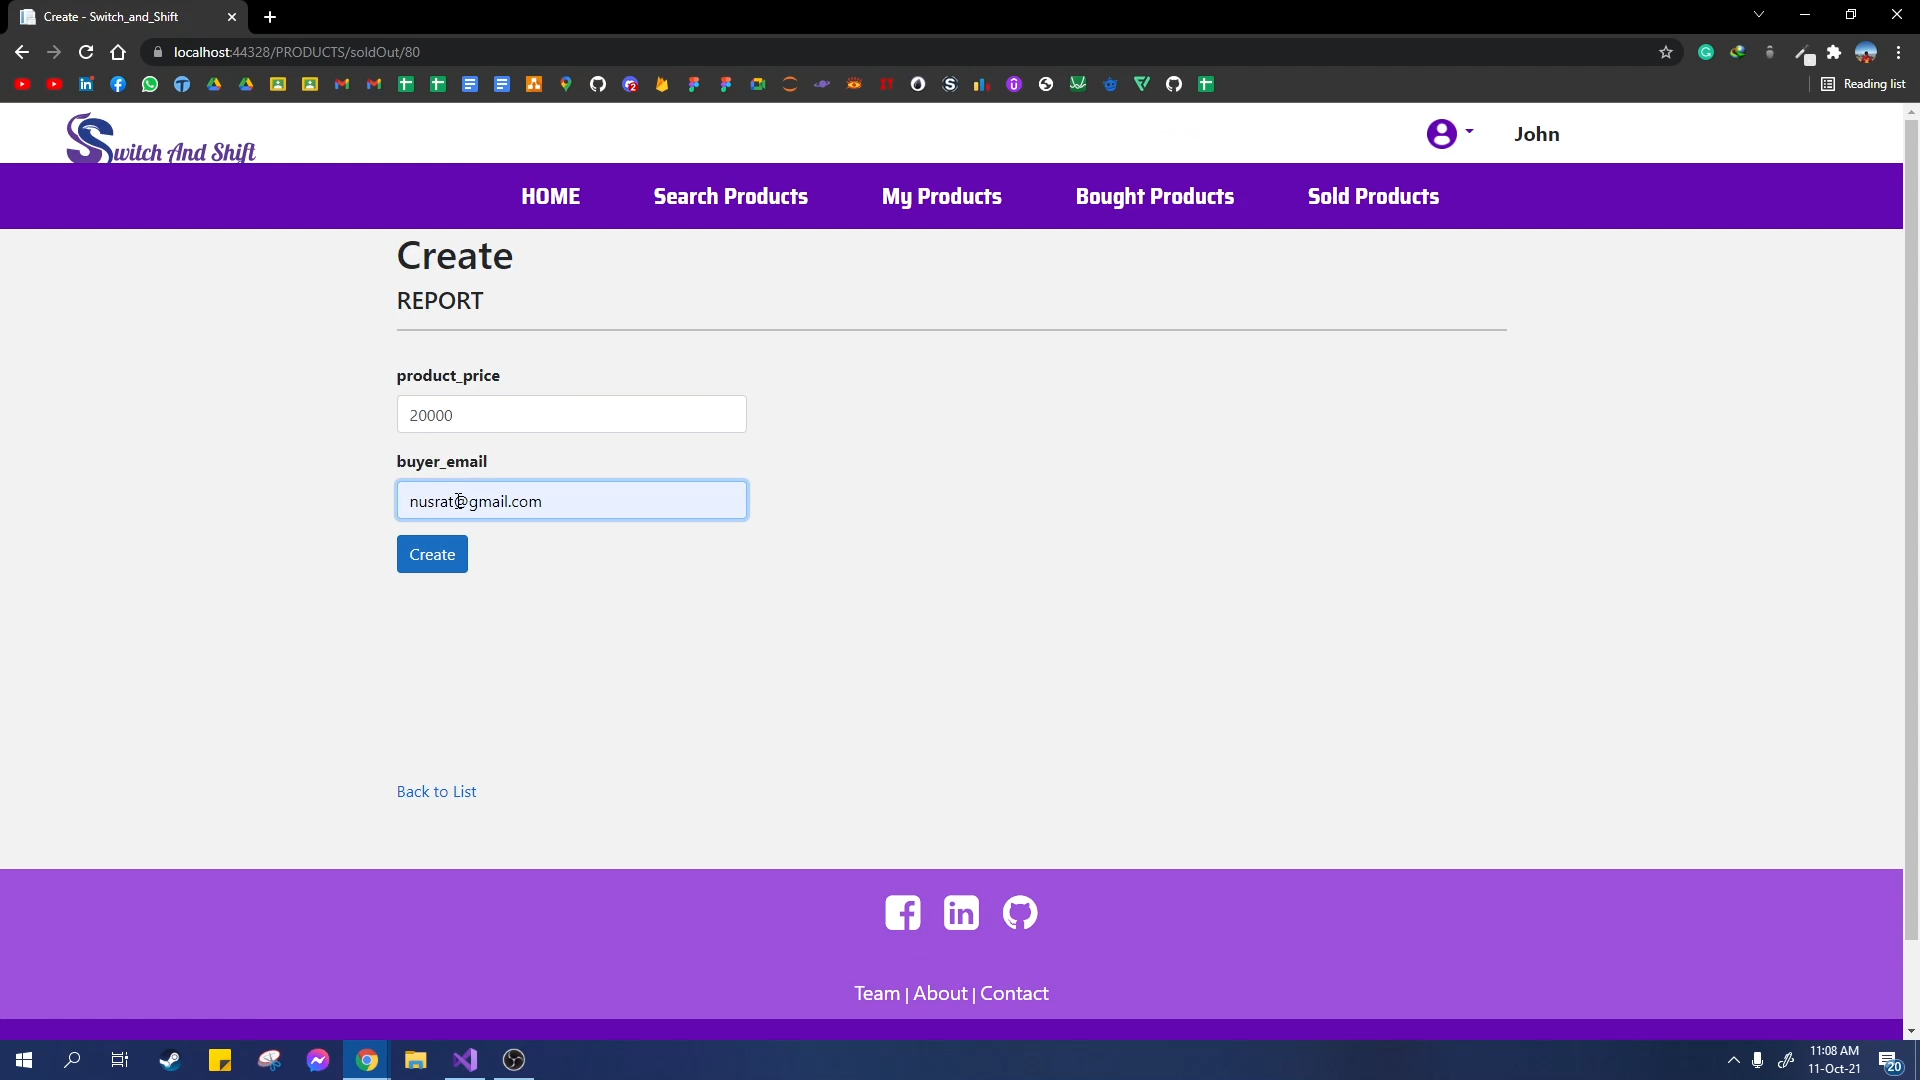Bookmark page with star icon
Screen dimensions: 1920x1080
tap(1666, 52)
